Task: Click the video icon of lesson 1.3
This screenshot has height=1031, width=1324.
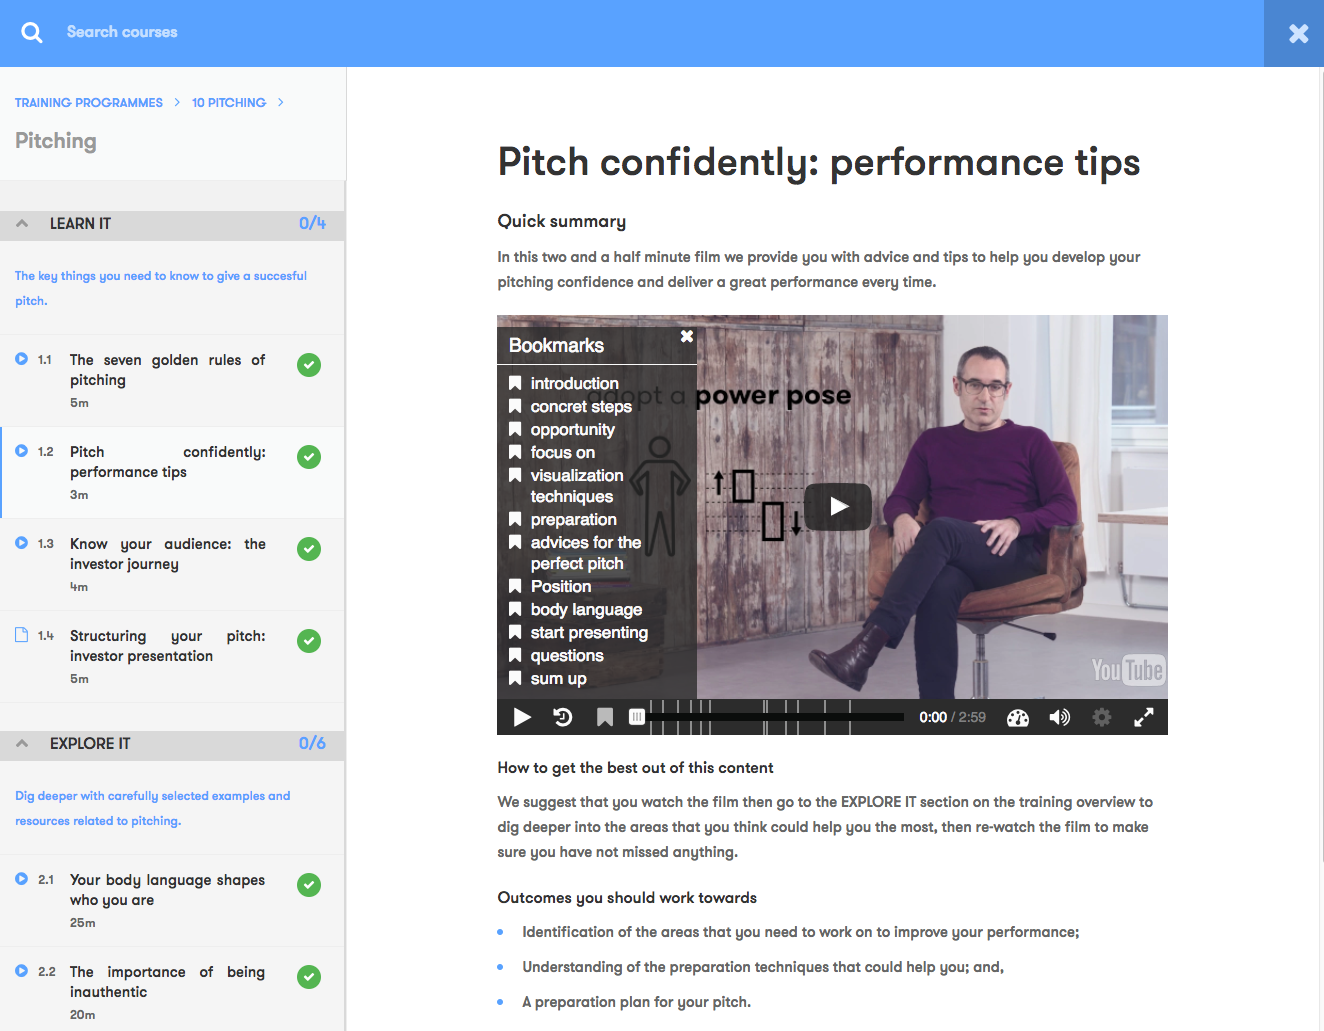Action: pyautogui.click(x=21, y=542)
